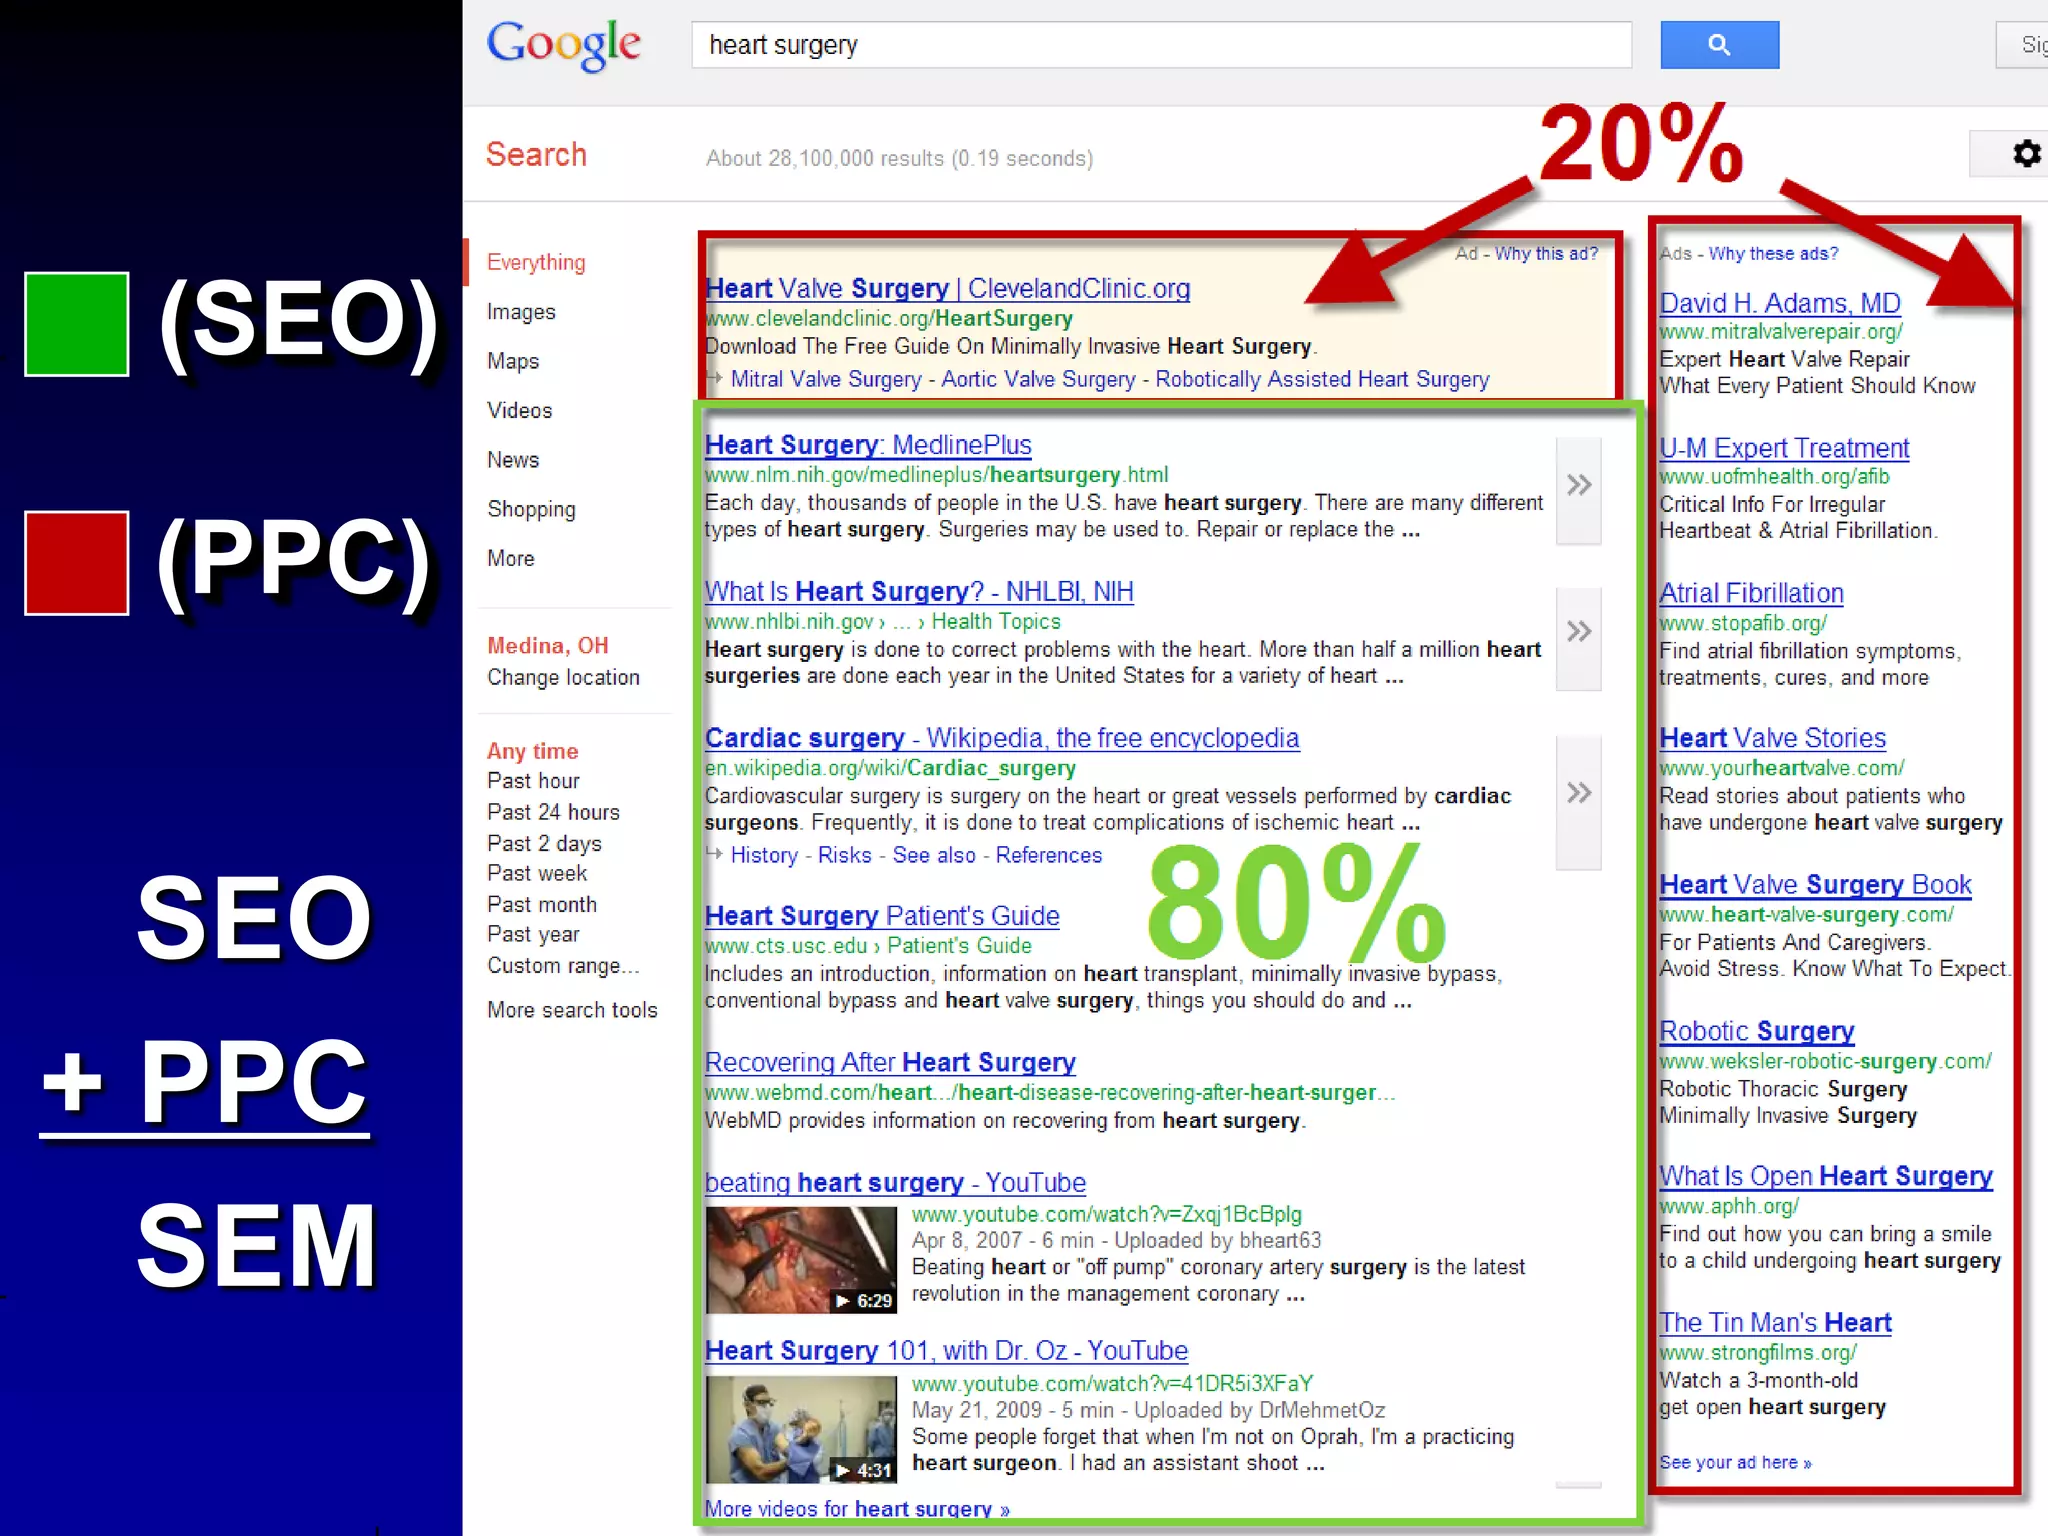
Task: Click Why this ad? link
Action: (x=1546, y=254)
